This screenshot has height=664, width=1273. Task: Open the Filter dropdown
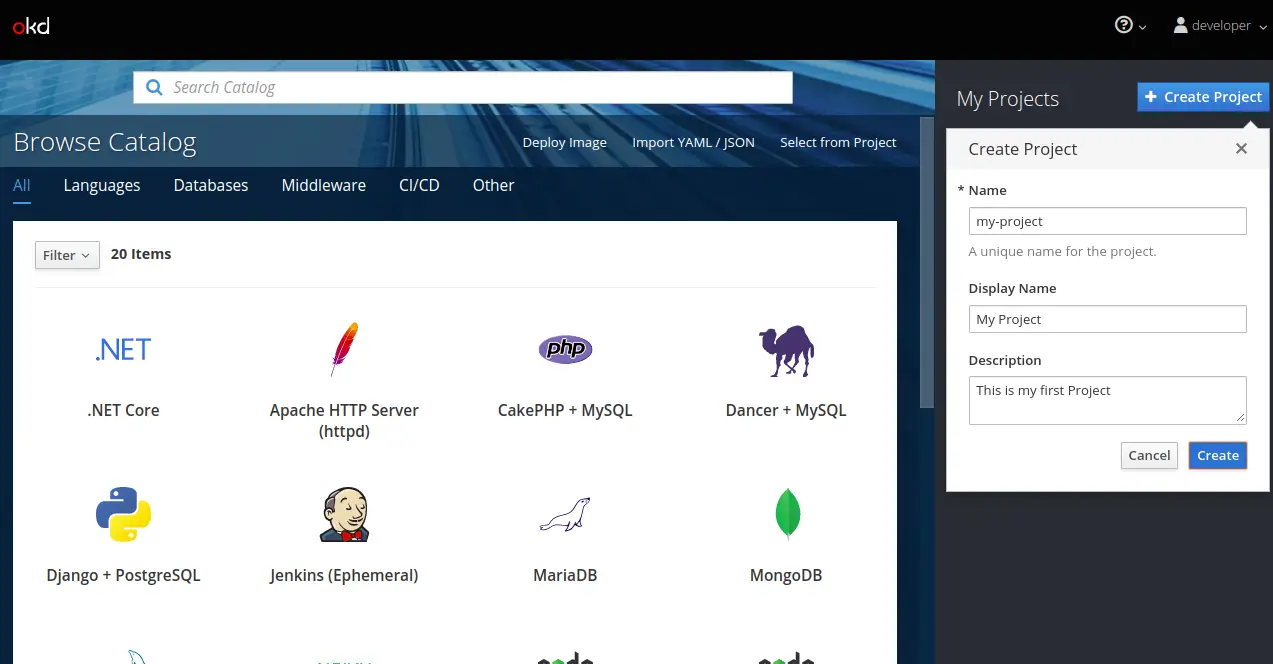click(x=67, y=255)
